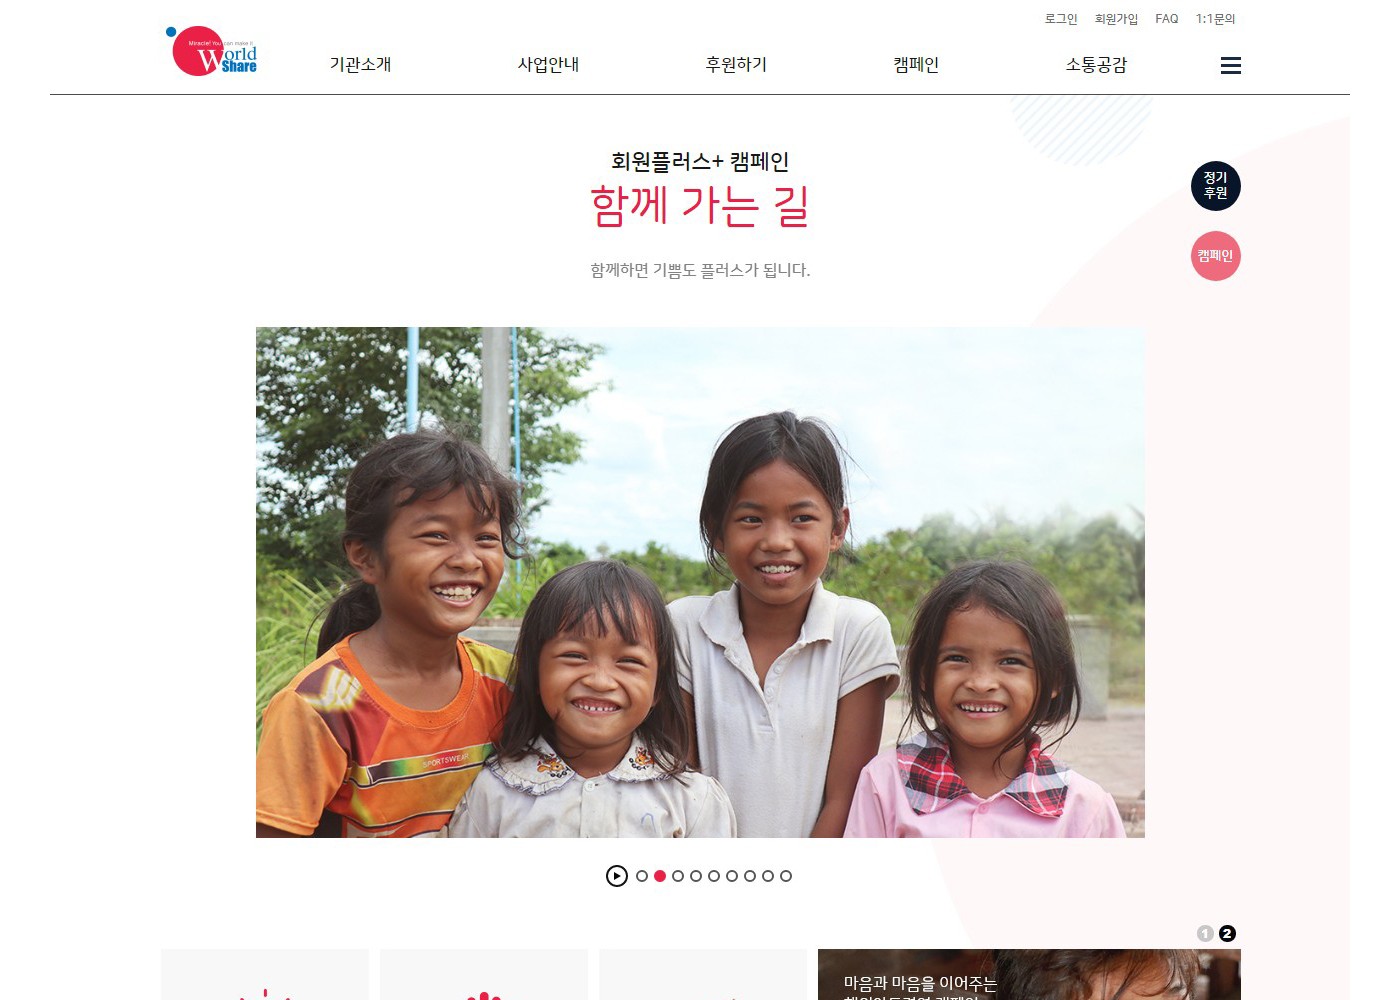Select the first slide indicator dot
The width and height of the screenshot is (1400, 1000).
pos(642,876)
